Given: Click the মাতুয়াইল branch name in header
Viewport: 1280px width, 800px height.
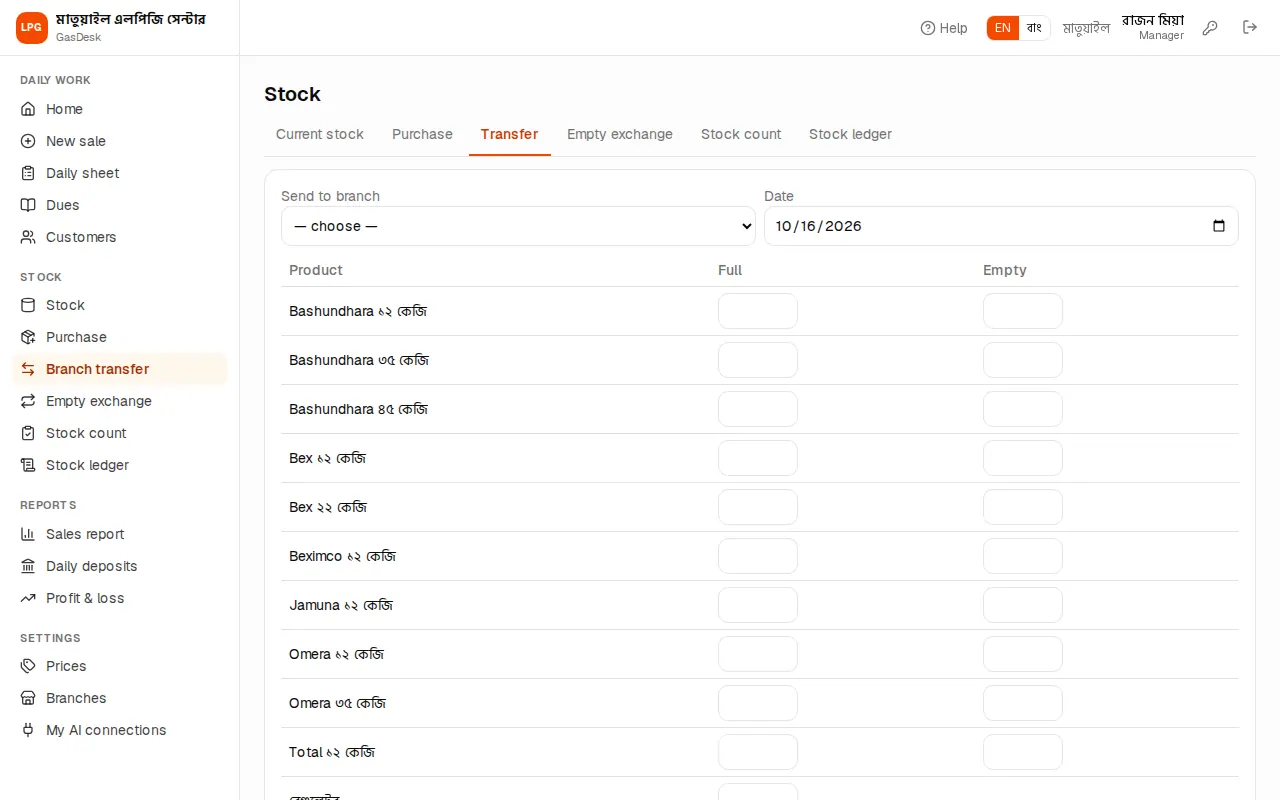Looking at the screenshot, I should point(1086,28).
